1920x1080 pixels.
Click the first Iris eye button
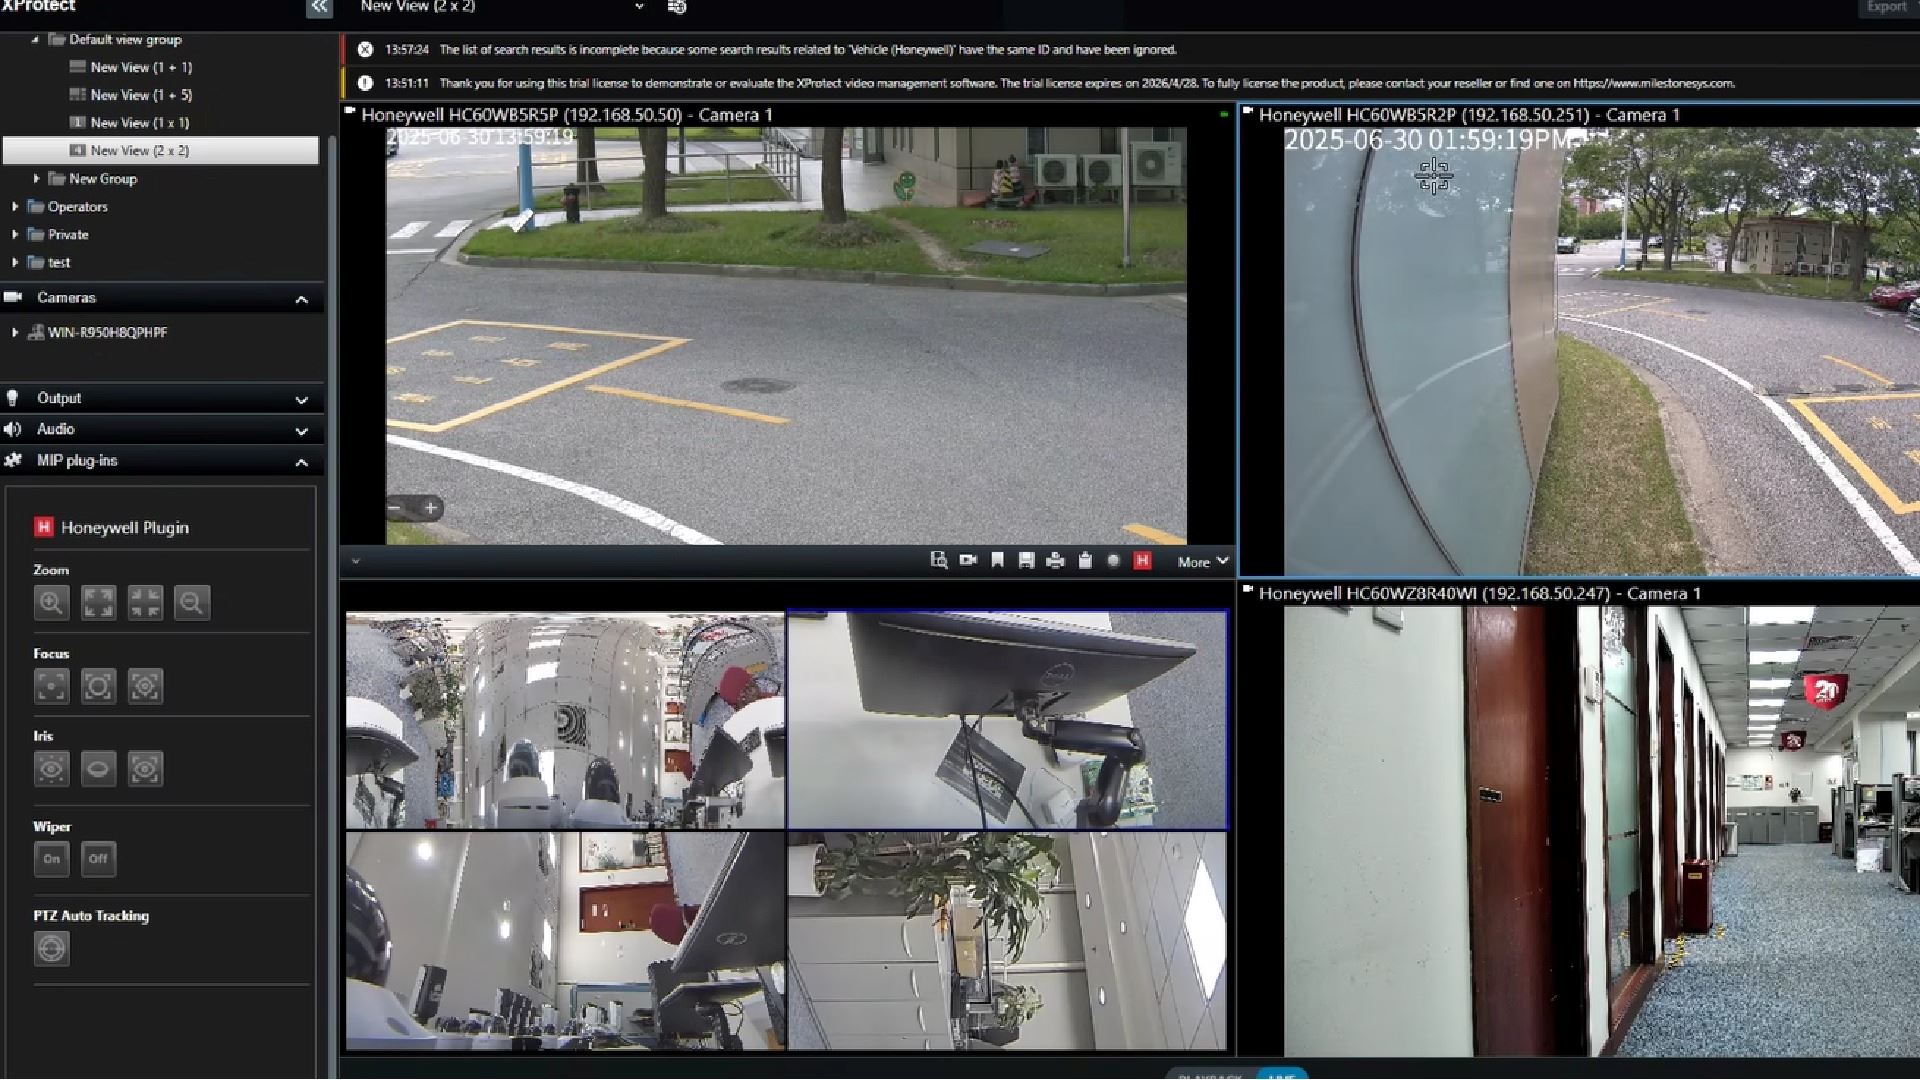[51, 769]
